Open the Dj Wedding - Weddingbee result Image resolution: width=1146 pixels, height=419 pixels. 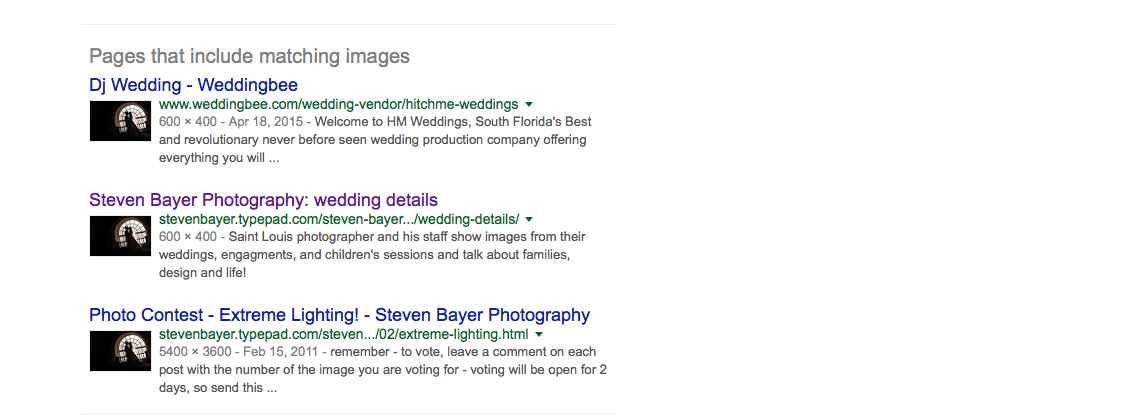pos(193,85)
